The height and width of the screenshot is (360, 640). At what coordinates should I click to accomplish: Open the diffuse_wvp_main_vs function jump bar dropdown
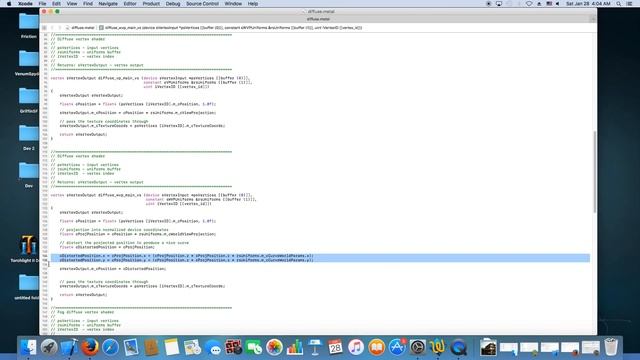click(x=230, y=28)
